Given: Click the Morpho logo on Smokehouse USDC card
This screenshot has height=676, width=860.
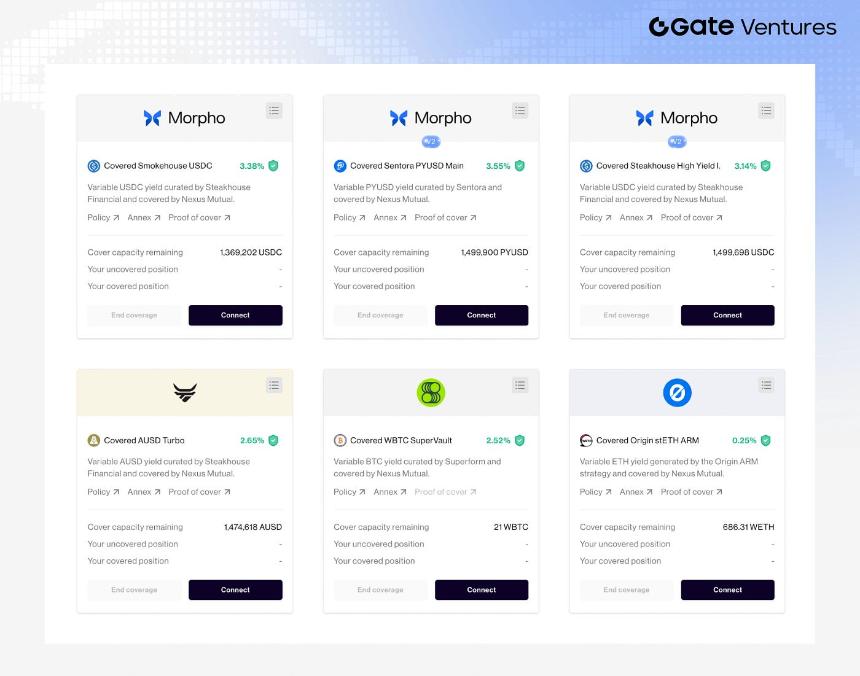Looking at the screenshot, I should [184, 118].
